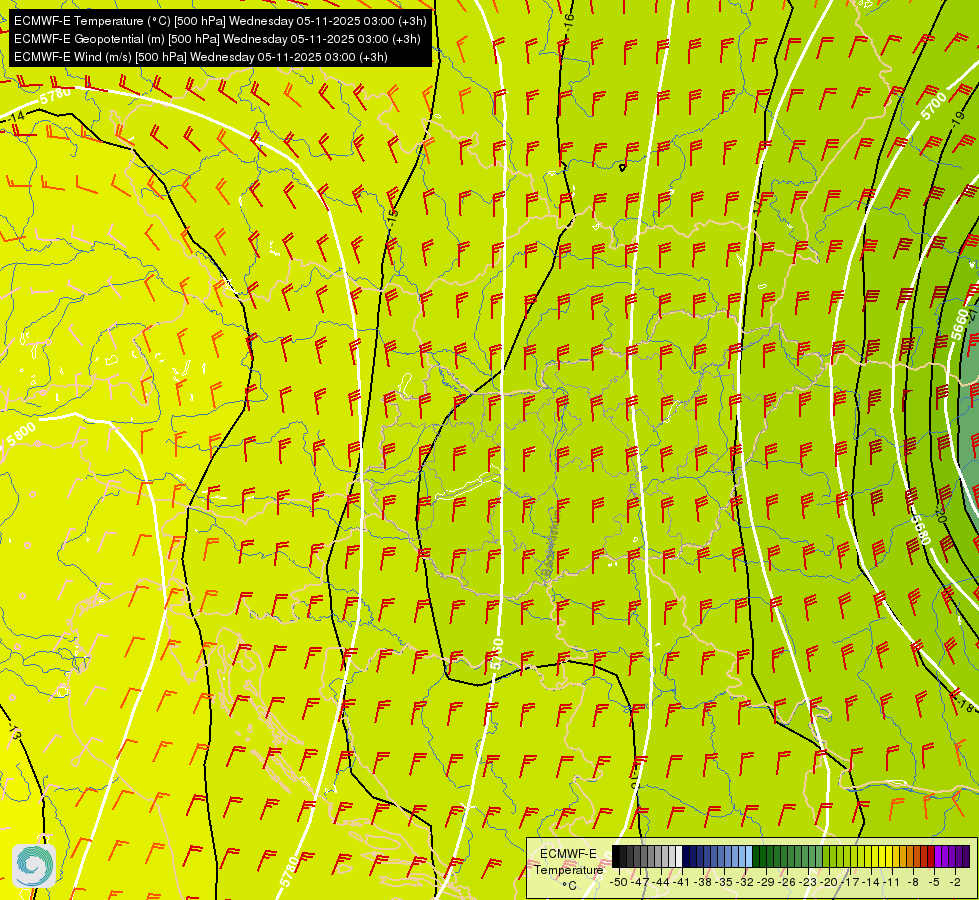Click the 5780 contour label along the bottom edge
The height and width of the screenshot is (900, 979).
click(x=289, y=871)
